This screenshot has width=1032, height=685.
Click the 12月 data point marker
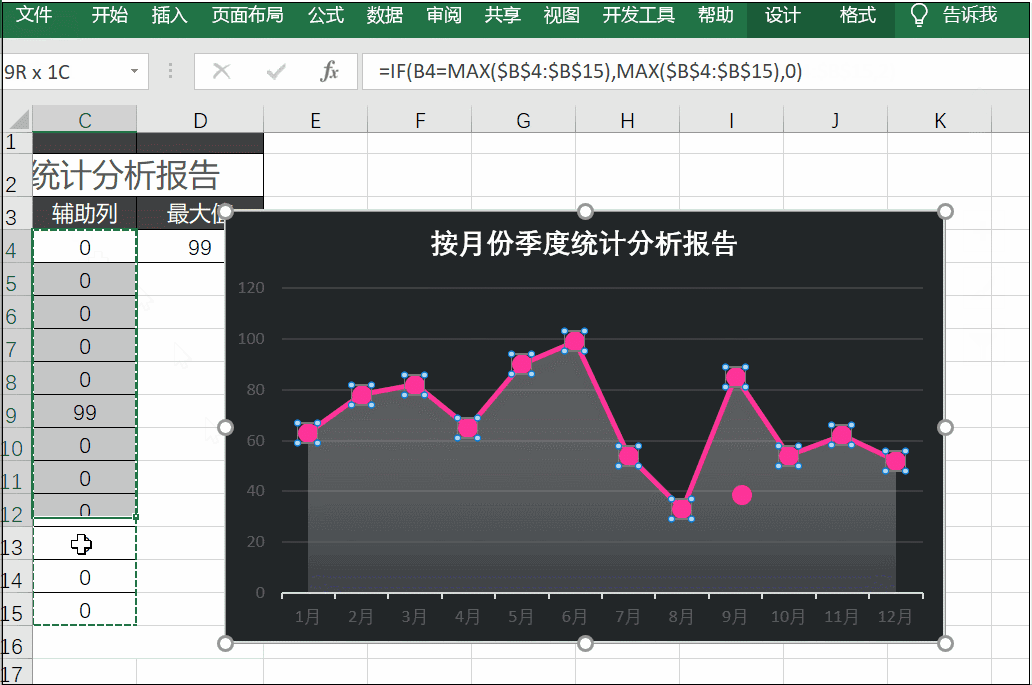pyautogui.click(x=895, y=461)
